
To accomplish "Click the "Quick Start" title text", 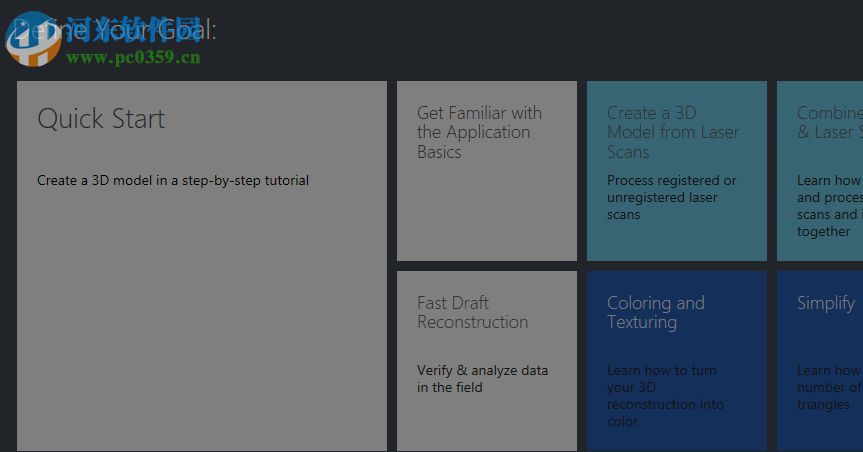I will (101, 119).
